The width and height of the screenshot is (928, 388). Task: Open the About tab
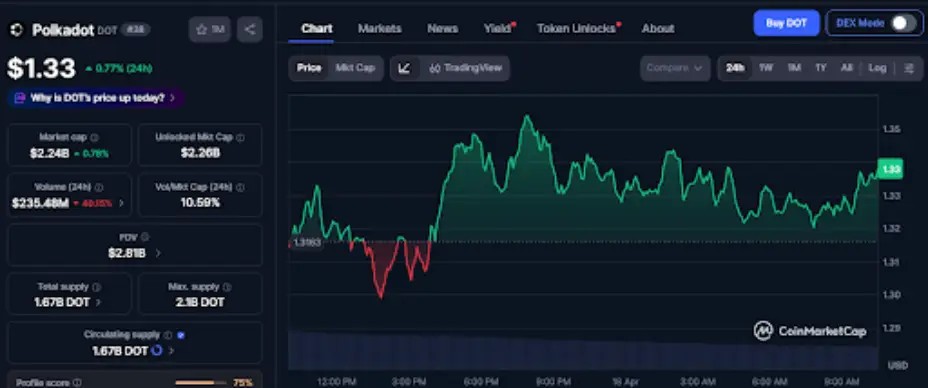tap(658, 28)
